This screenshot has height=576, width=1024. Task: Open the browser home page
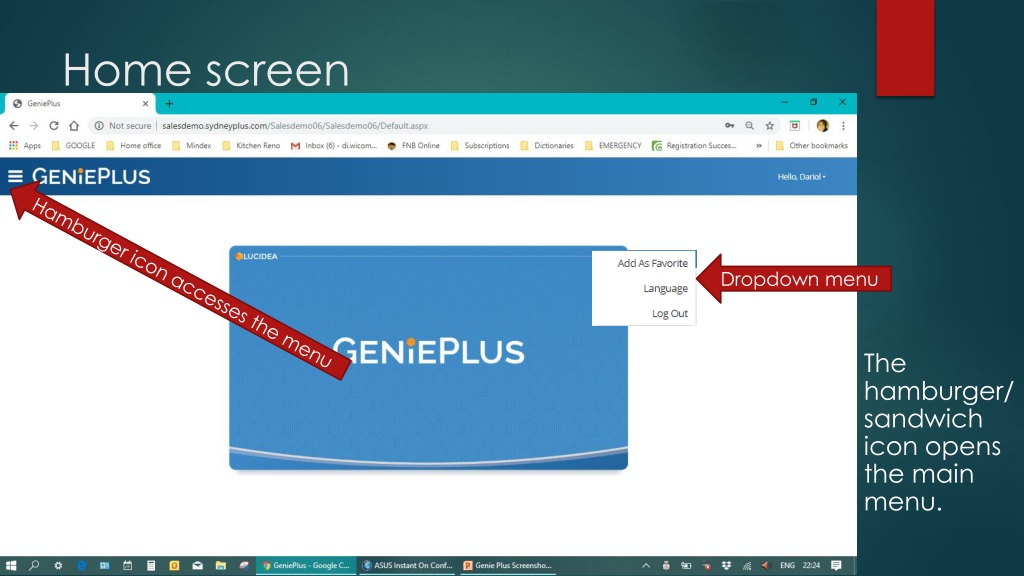[74, 125]
